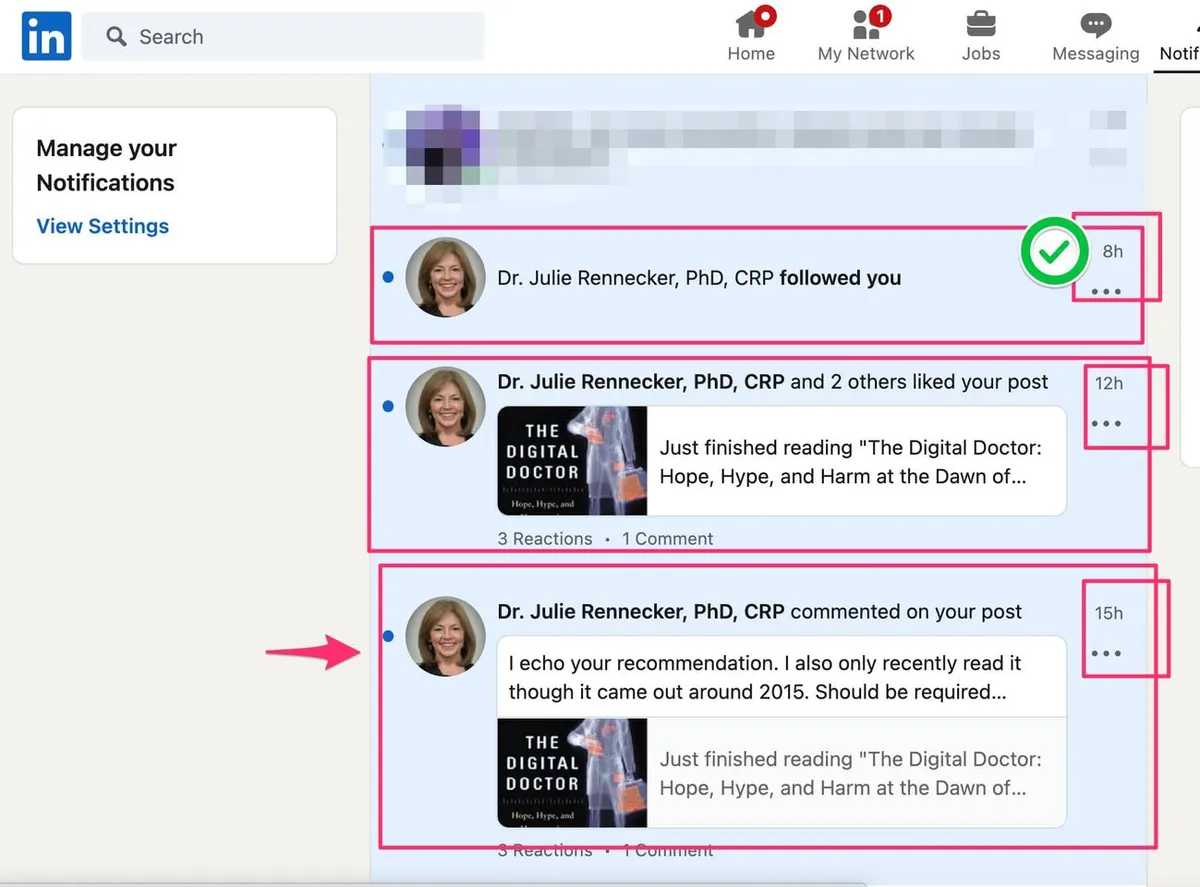Open the Messaging speech bubble icon

point(1096,25)
